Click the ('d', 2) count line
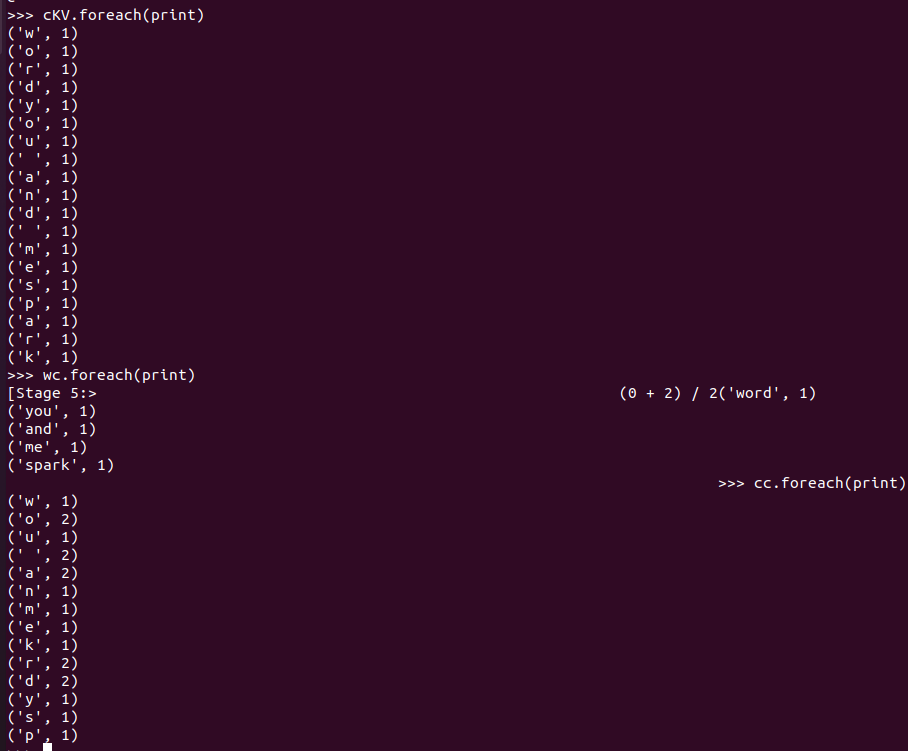 pos(42,681)
